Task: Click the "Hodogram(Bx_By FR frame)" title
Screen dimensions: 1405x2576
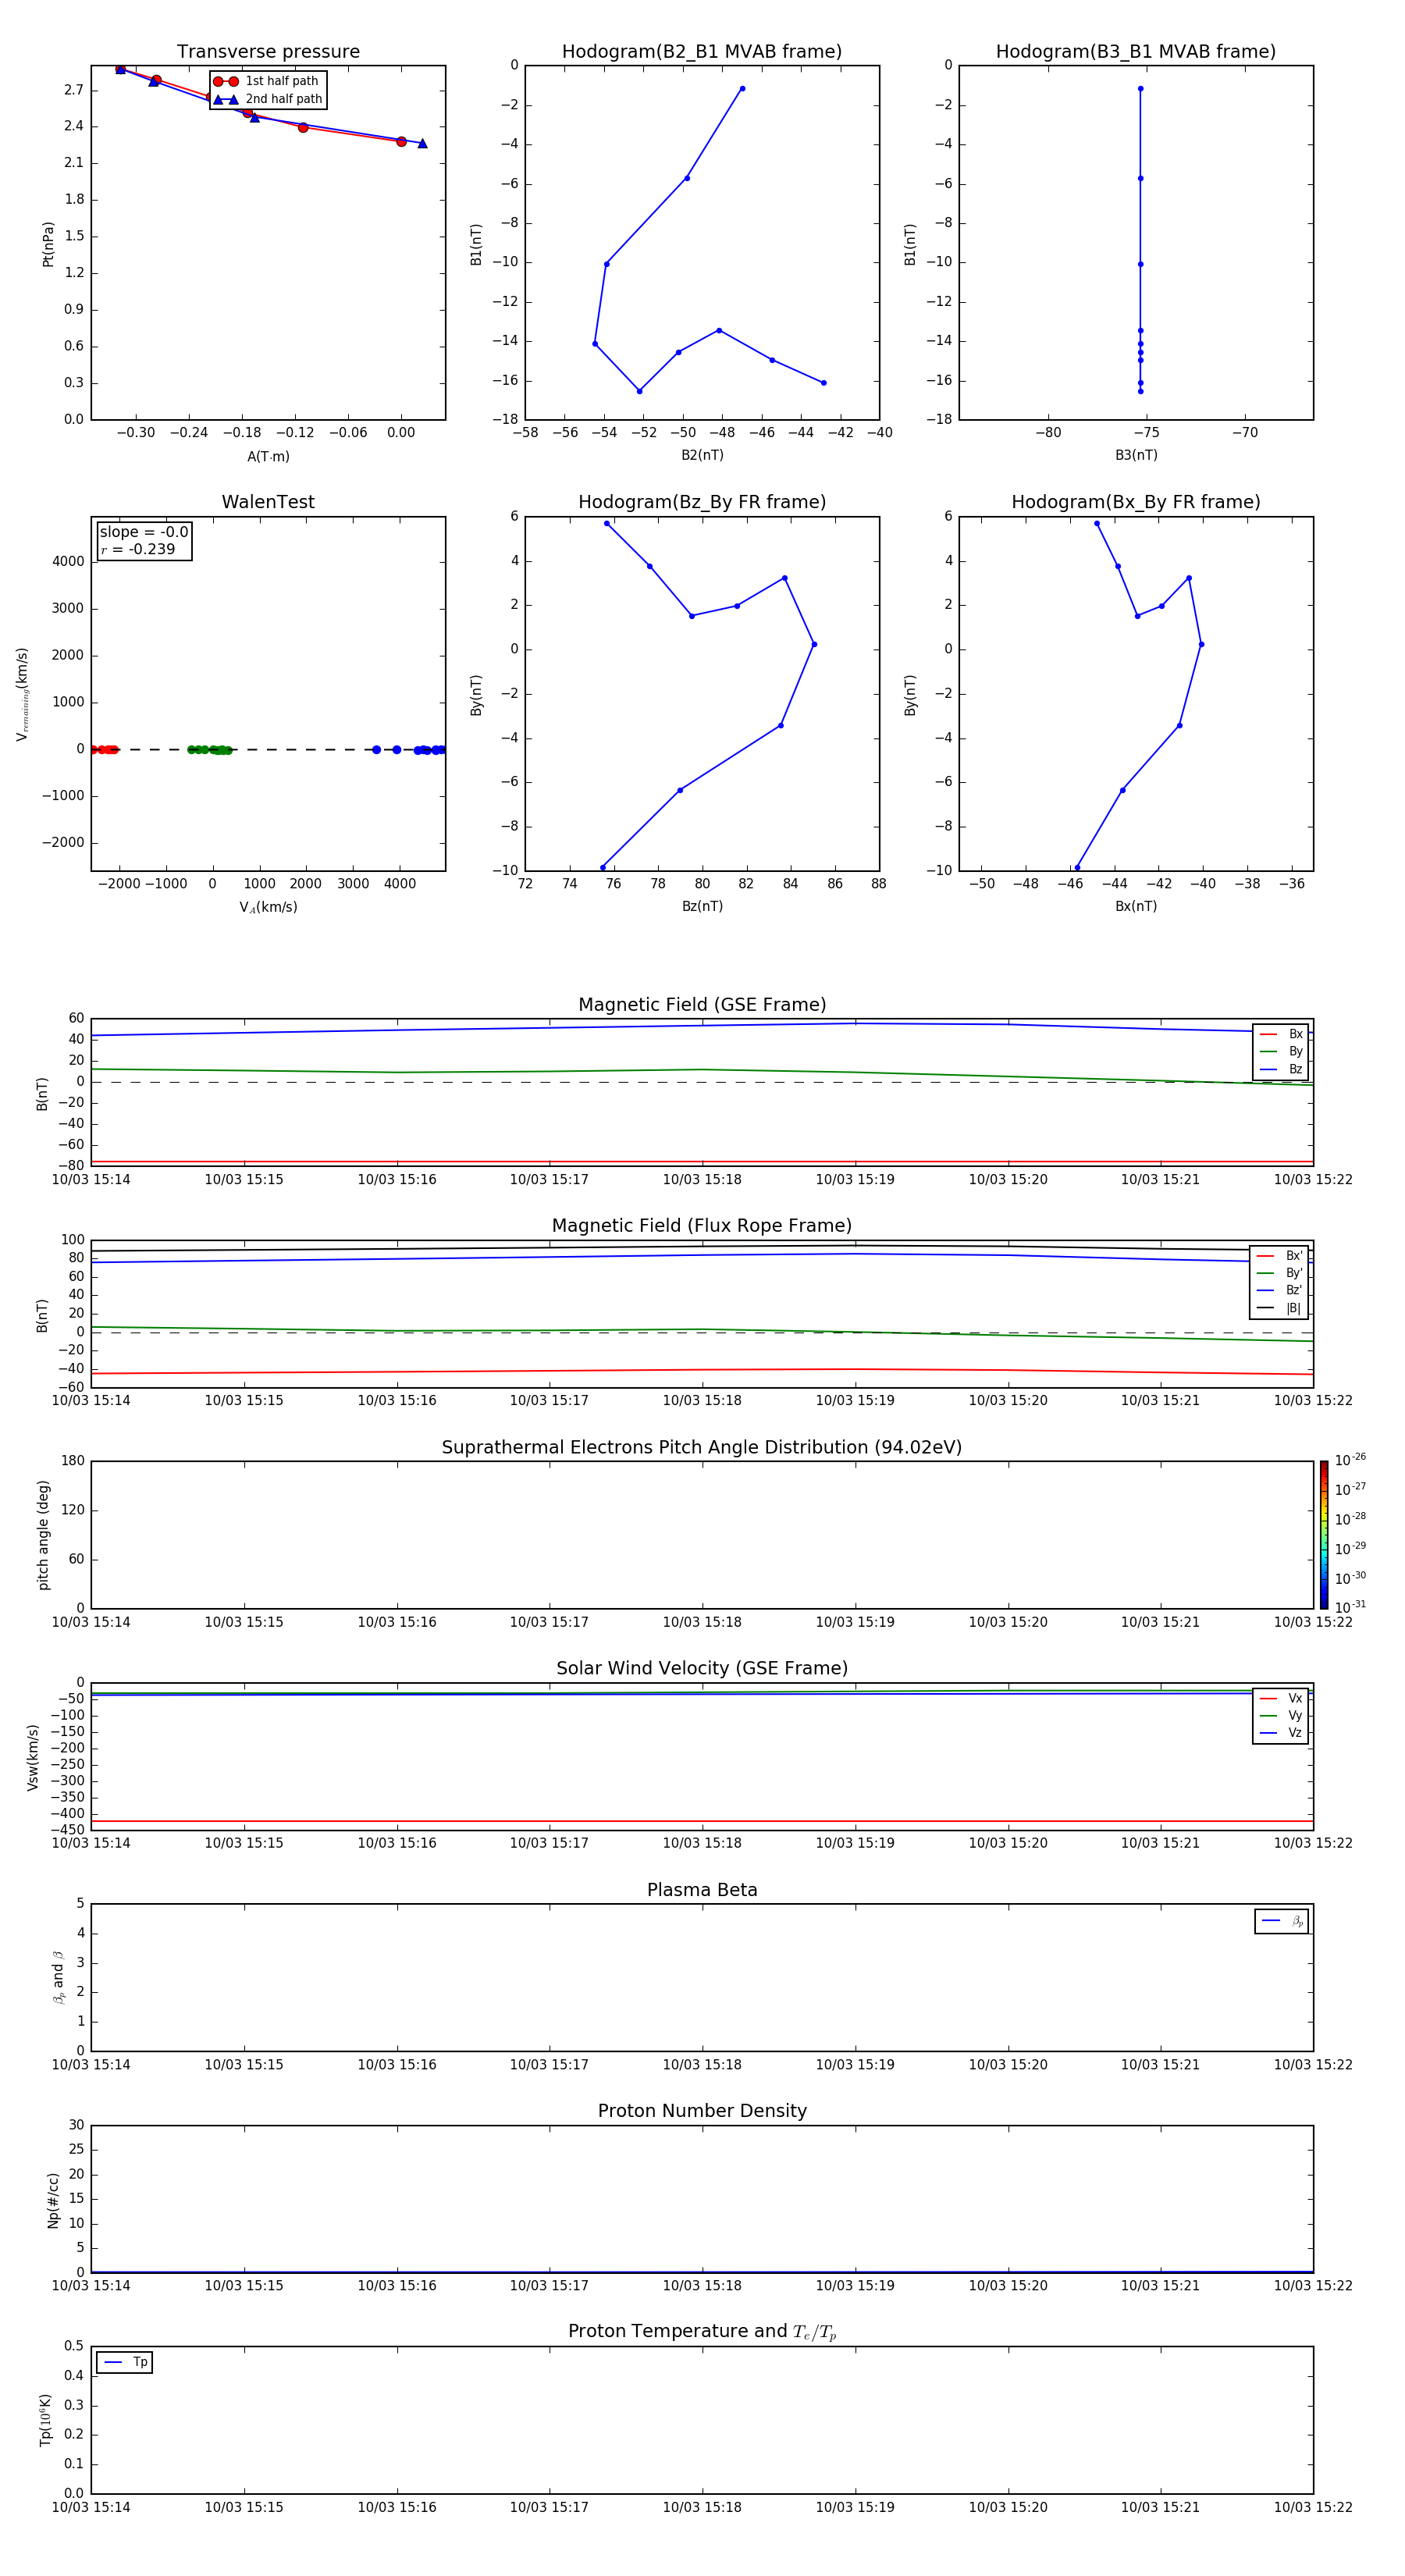Action: (1136, 502)
